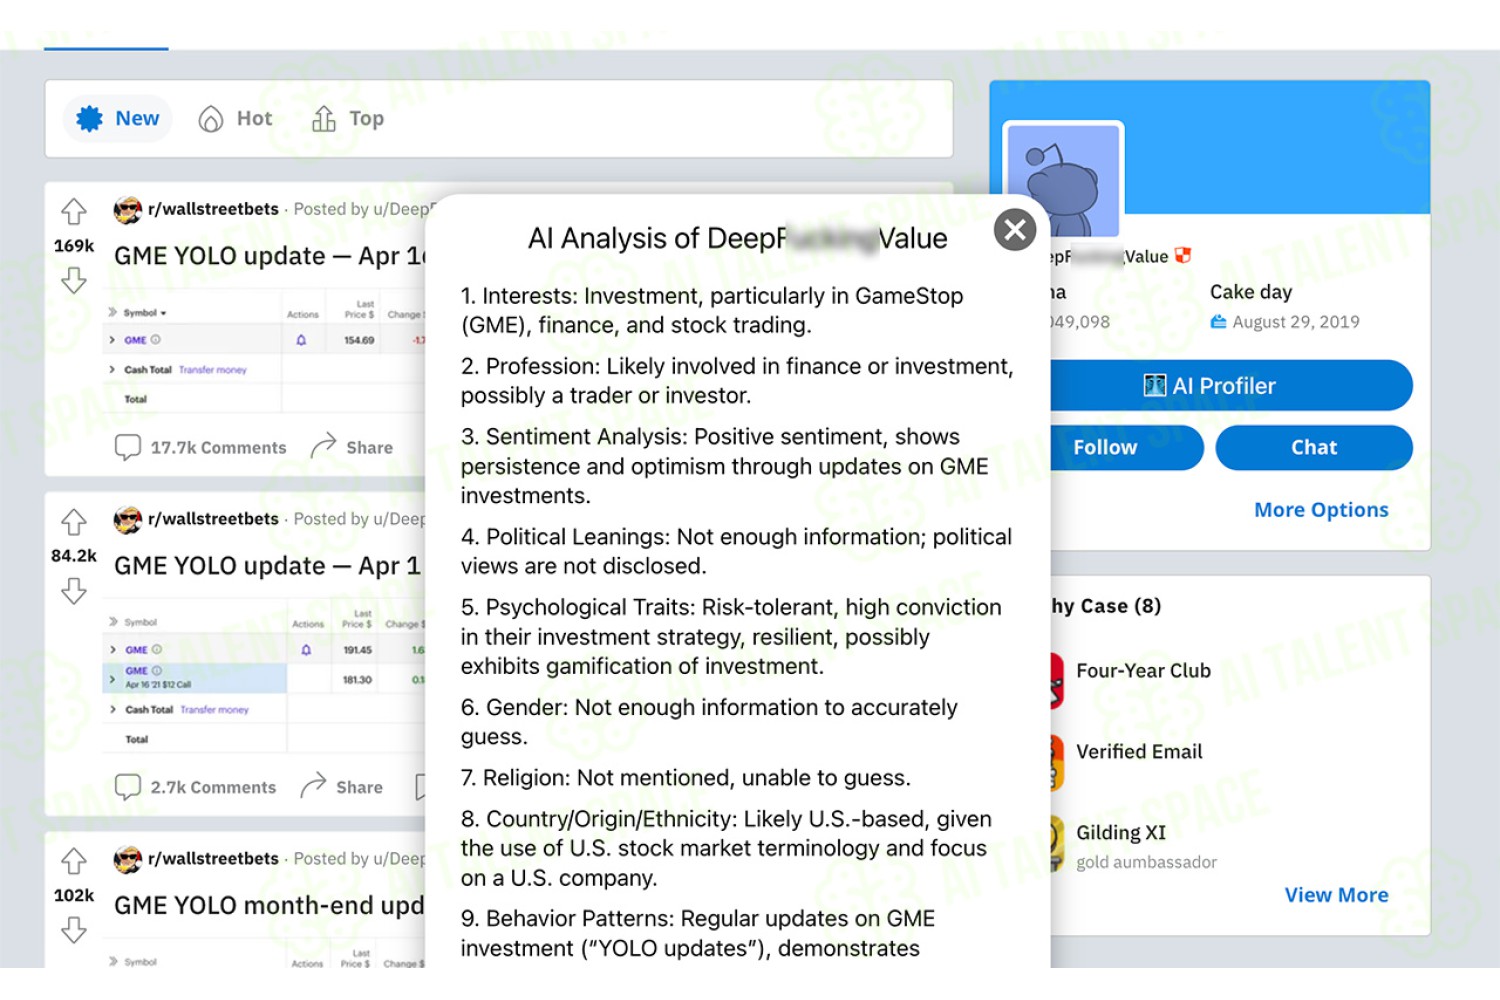This screenshot has height=1000, width=1500.
Task: Expand the GME row in the 169k post's table
Action: click(x=112, y=340)
